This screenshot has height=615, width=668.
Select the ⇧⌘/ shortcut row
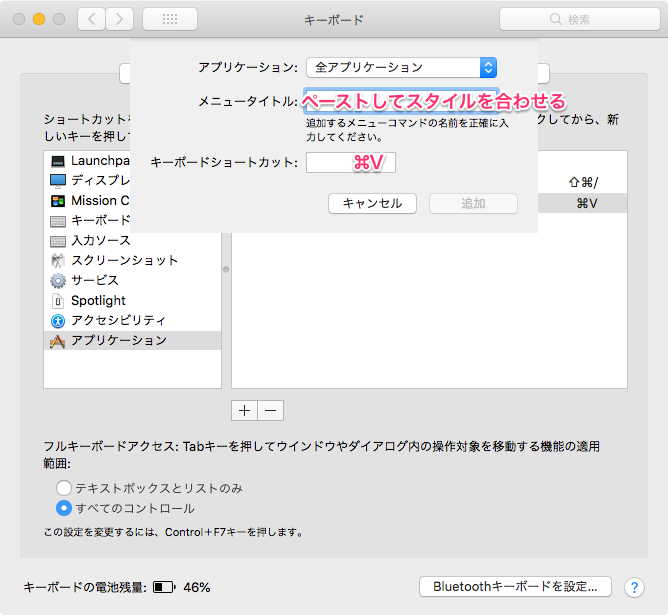(582, 182)
